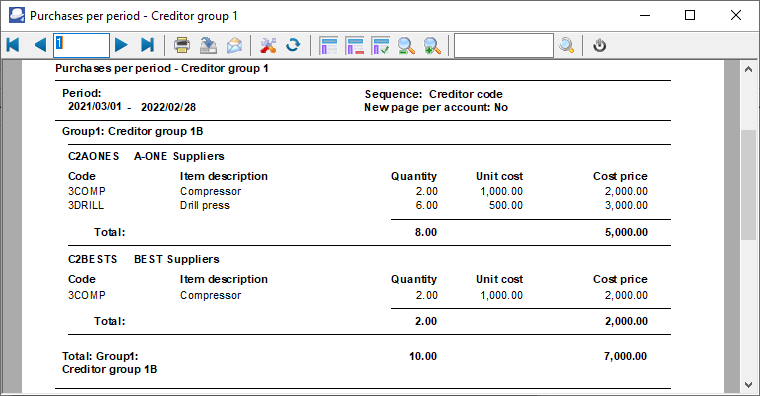Click the 5,000.00 total cost price
760x396 pixels.
coord(626,232)
